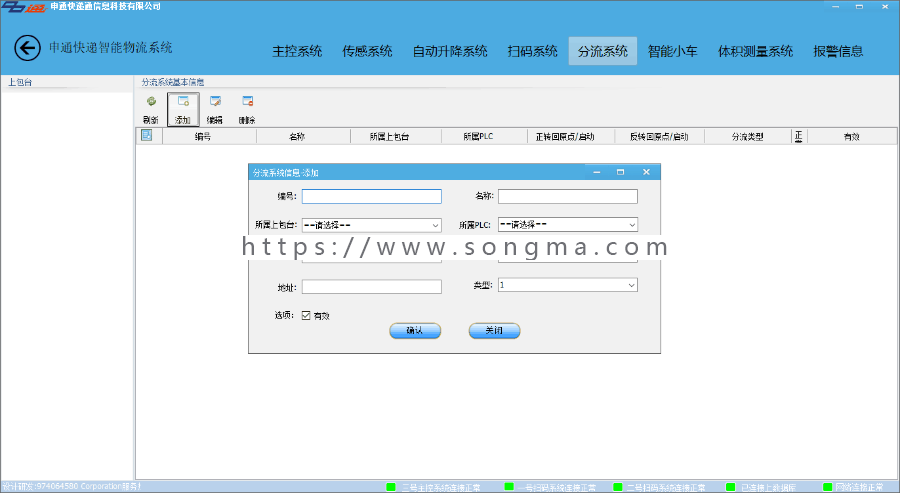The height and width of the screenshot is (493, 900).
Task: Select the 扫码系统 tab
Action: 532,51
